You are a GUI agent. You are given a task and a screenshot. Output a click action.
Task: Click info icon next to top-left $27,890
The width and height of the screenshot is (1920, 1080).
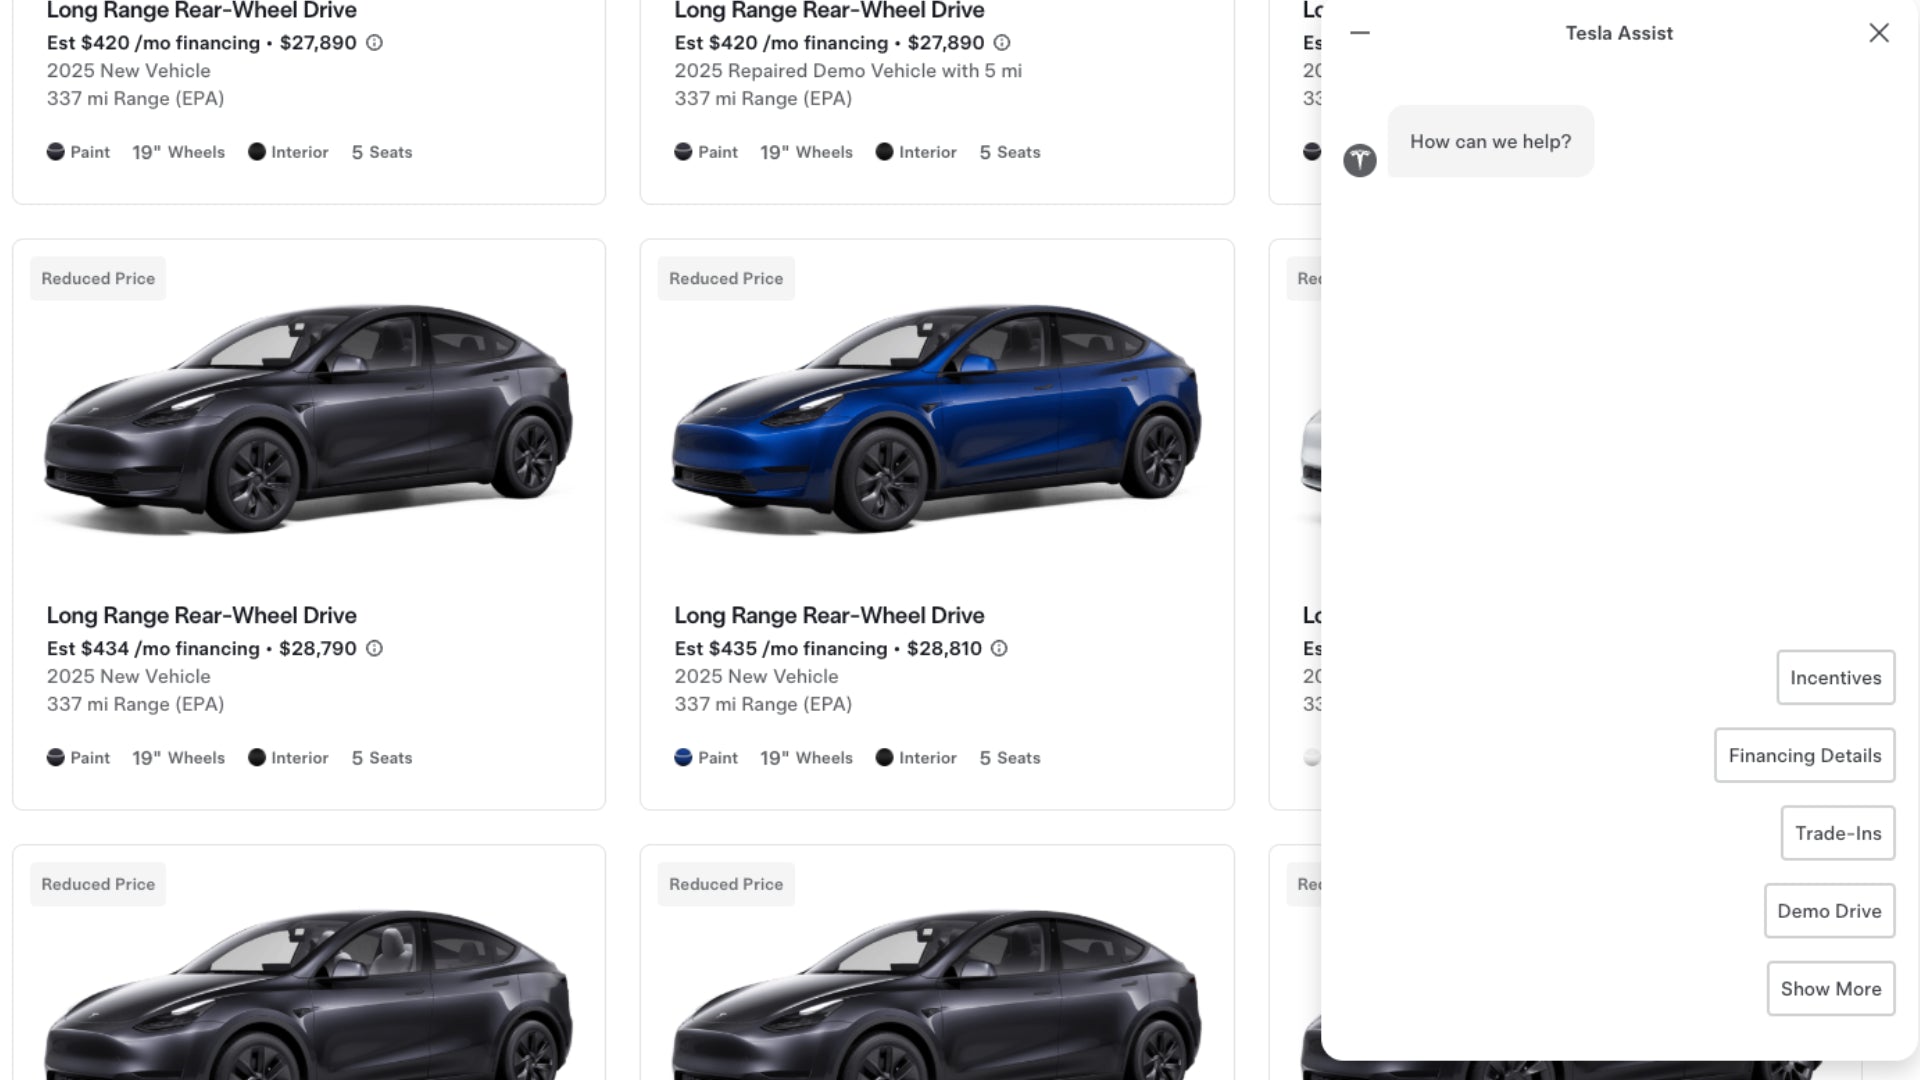click(374, 43)
